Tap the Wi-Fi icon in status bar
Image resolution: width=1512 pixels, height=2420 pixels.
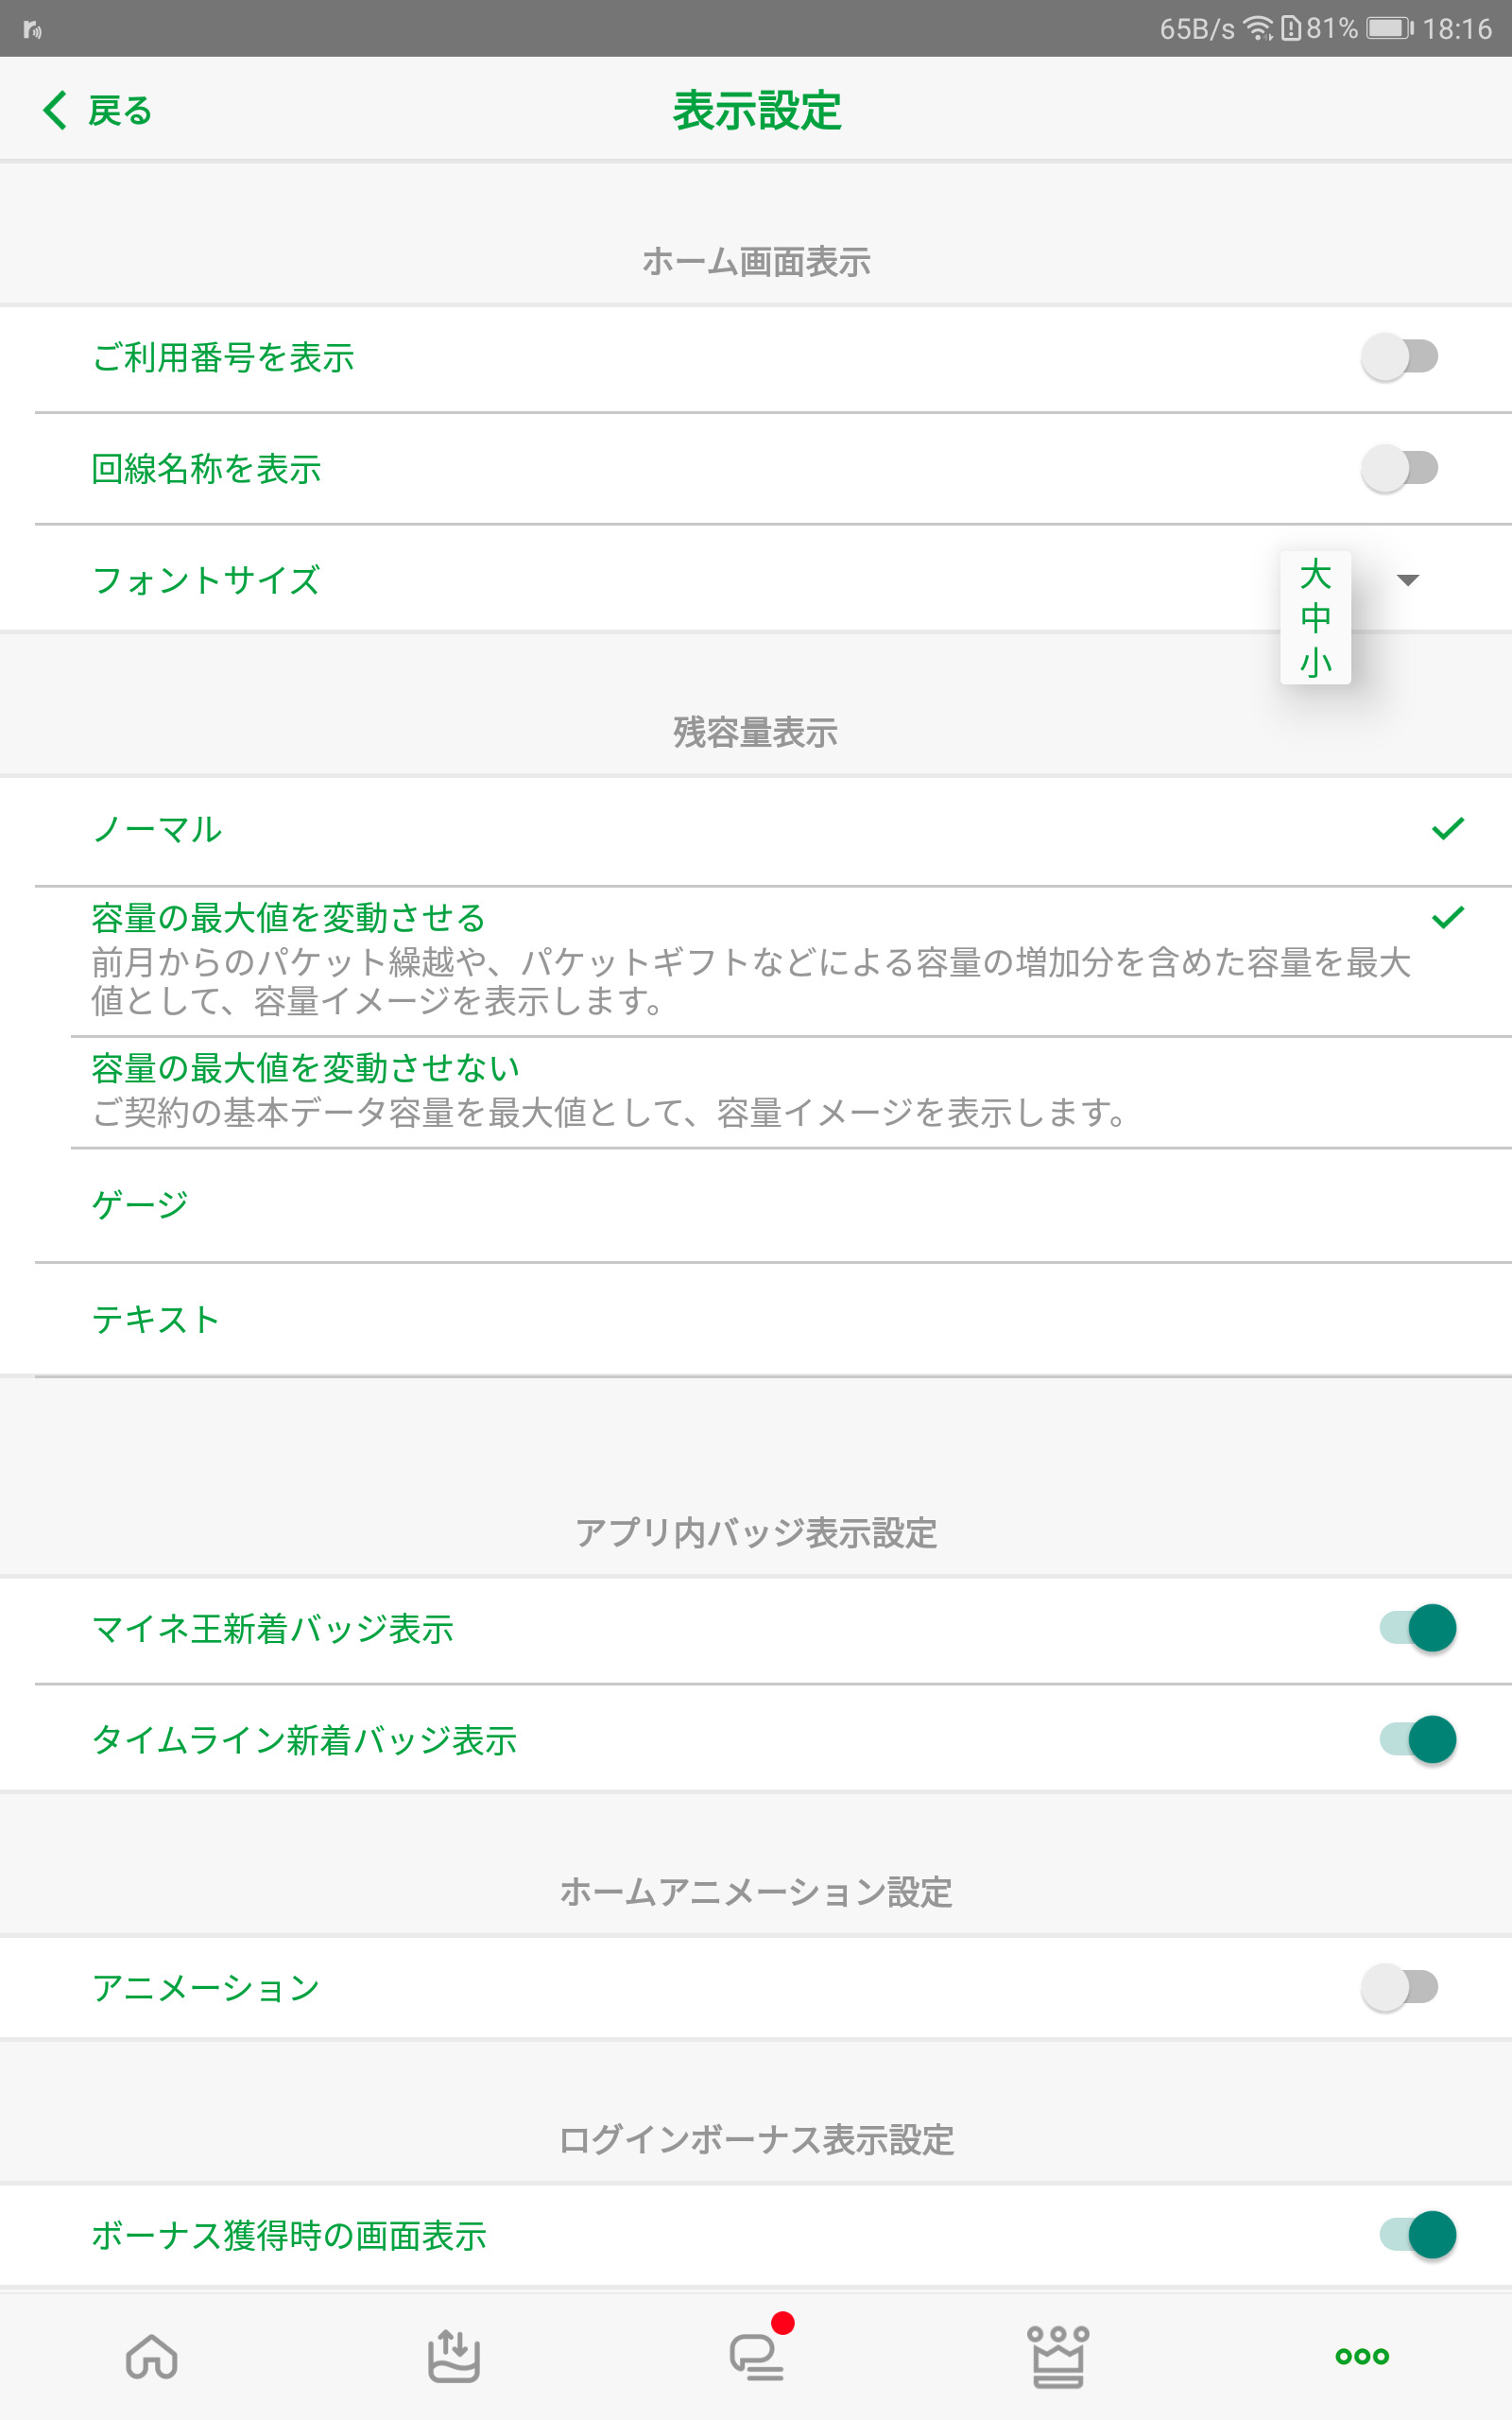tap(1257, 28)
